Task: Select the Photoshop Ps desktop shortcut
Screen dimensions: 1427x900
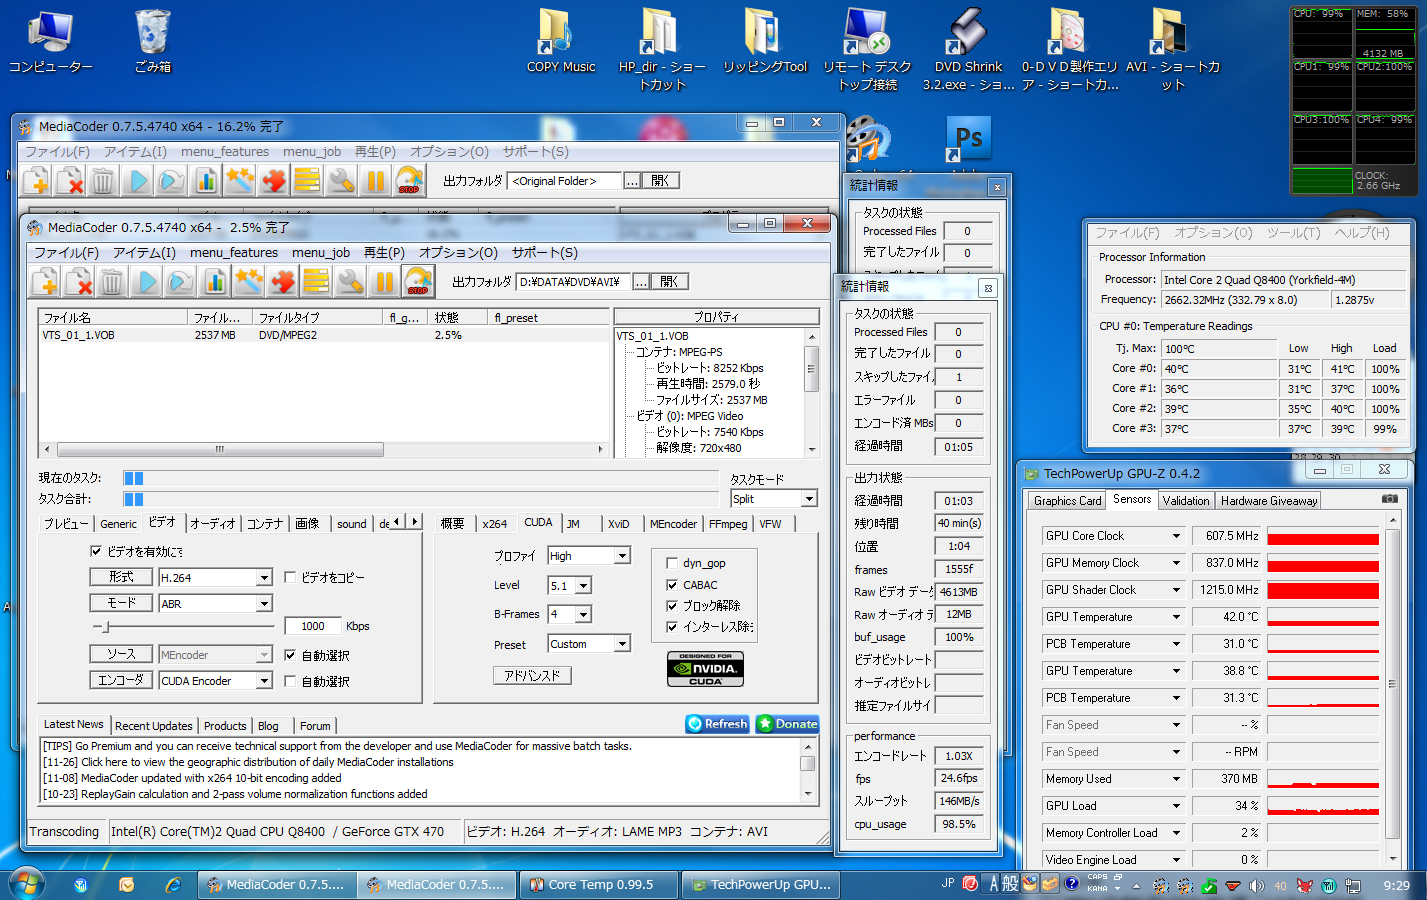Action: click(969, 139)
